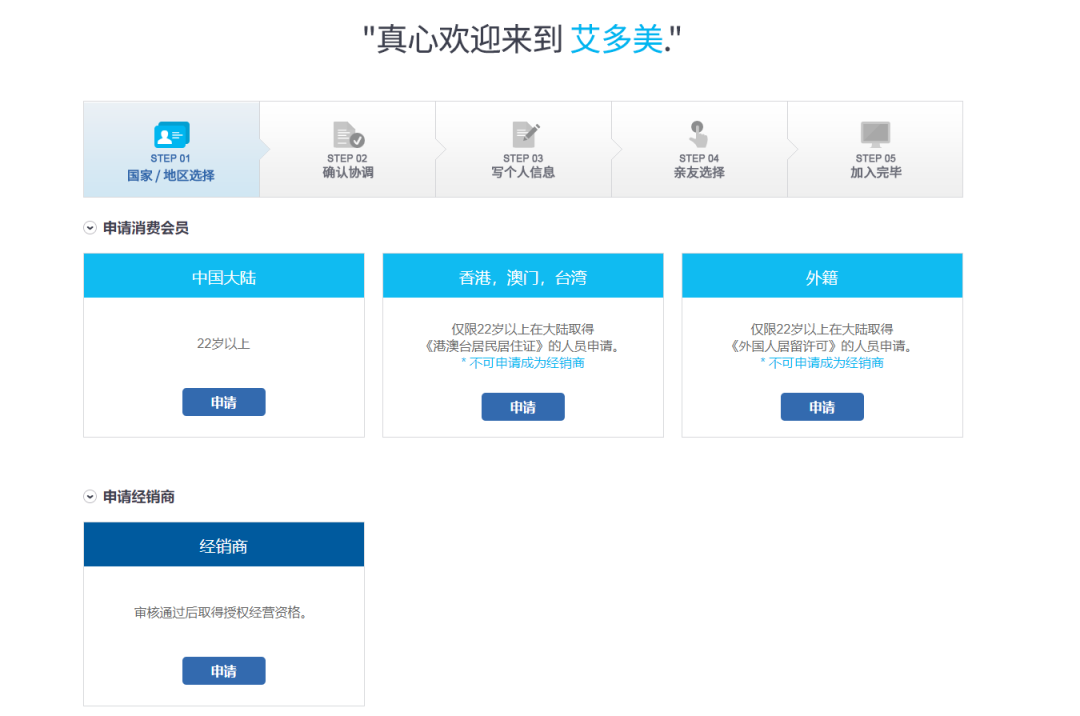This screenshot has width=1080, height=716.
Task: Click the STEP 02 document checkmark icon
Action: [x=348, y=134]
